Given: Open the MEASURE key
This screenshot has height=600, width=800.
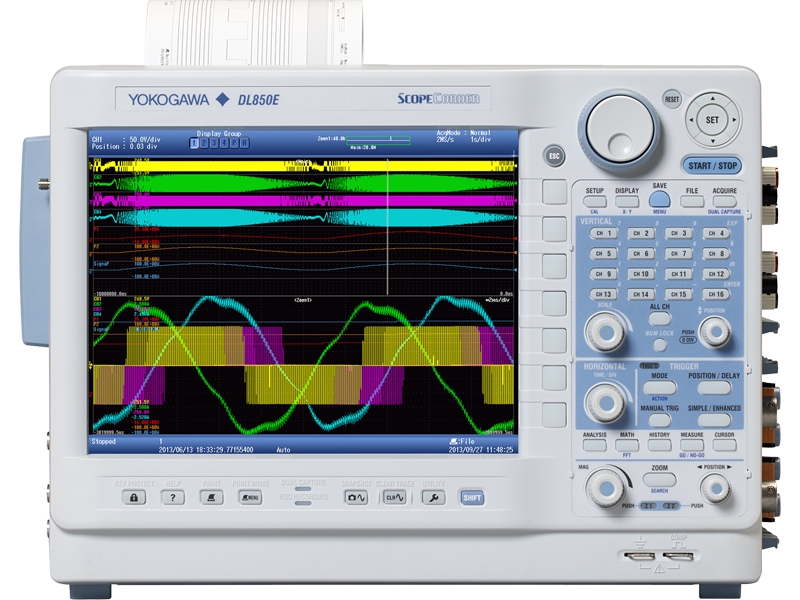Looking at the screenshot, I should pos(692,445).
